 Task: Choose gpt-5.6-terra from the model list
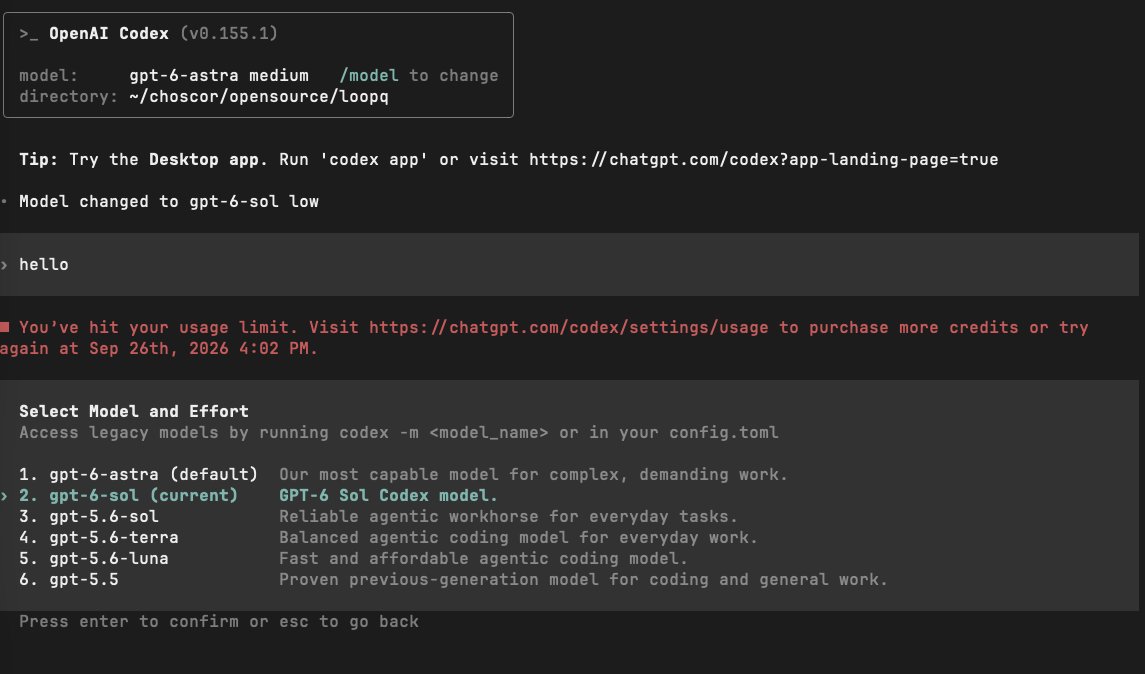tap(99, 538)
